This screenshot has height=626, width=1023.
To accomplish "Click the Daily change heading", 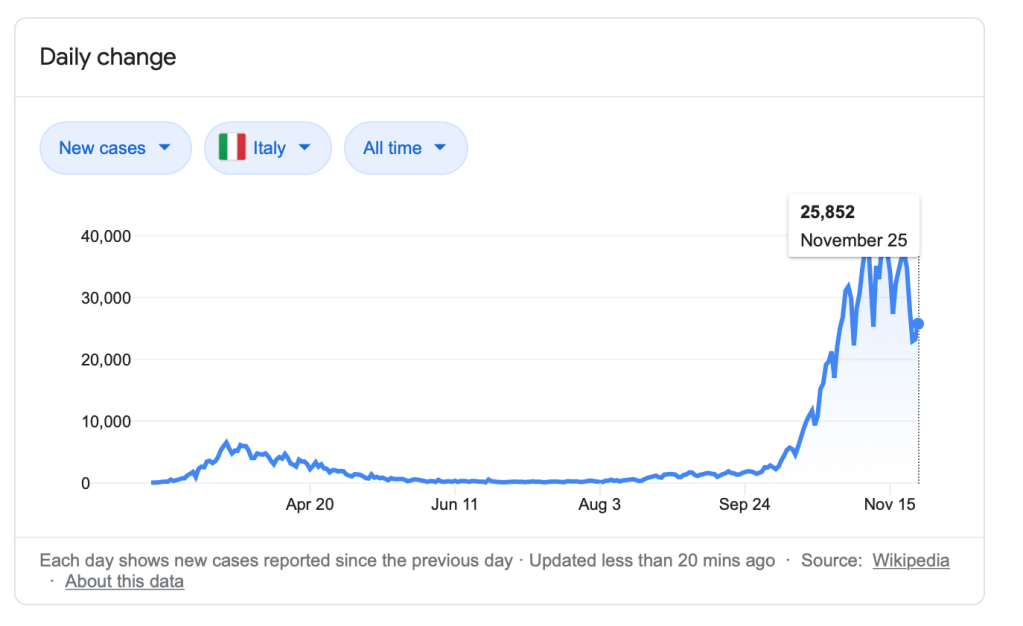I will (108, 57).
